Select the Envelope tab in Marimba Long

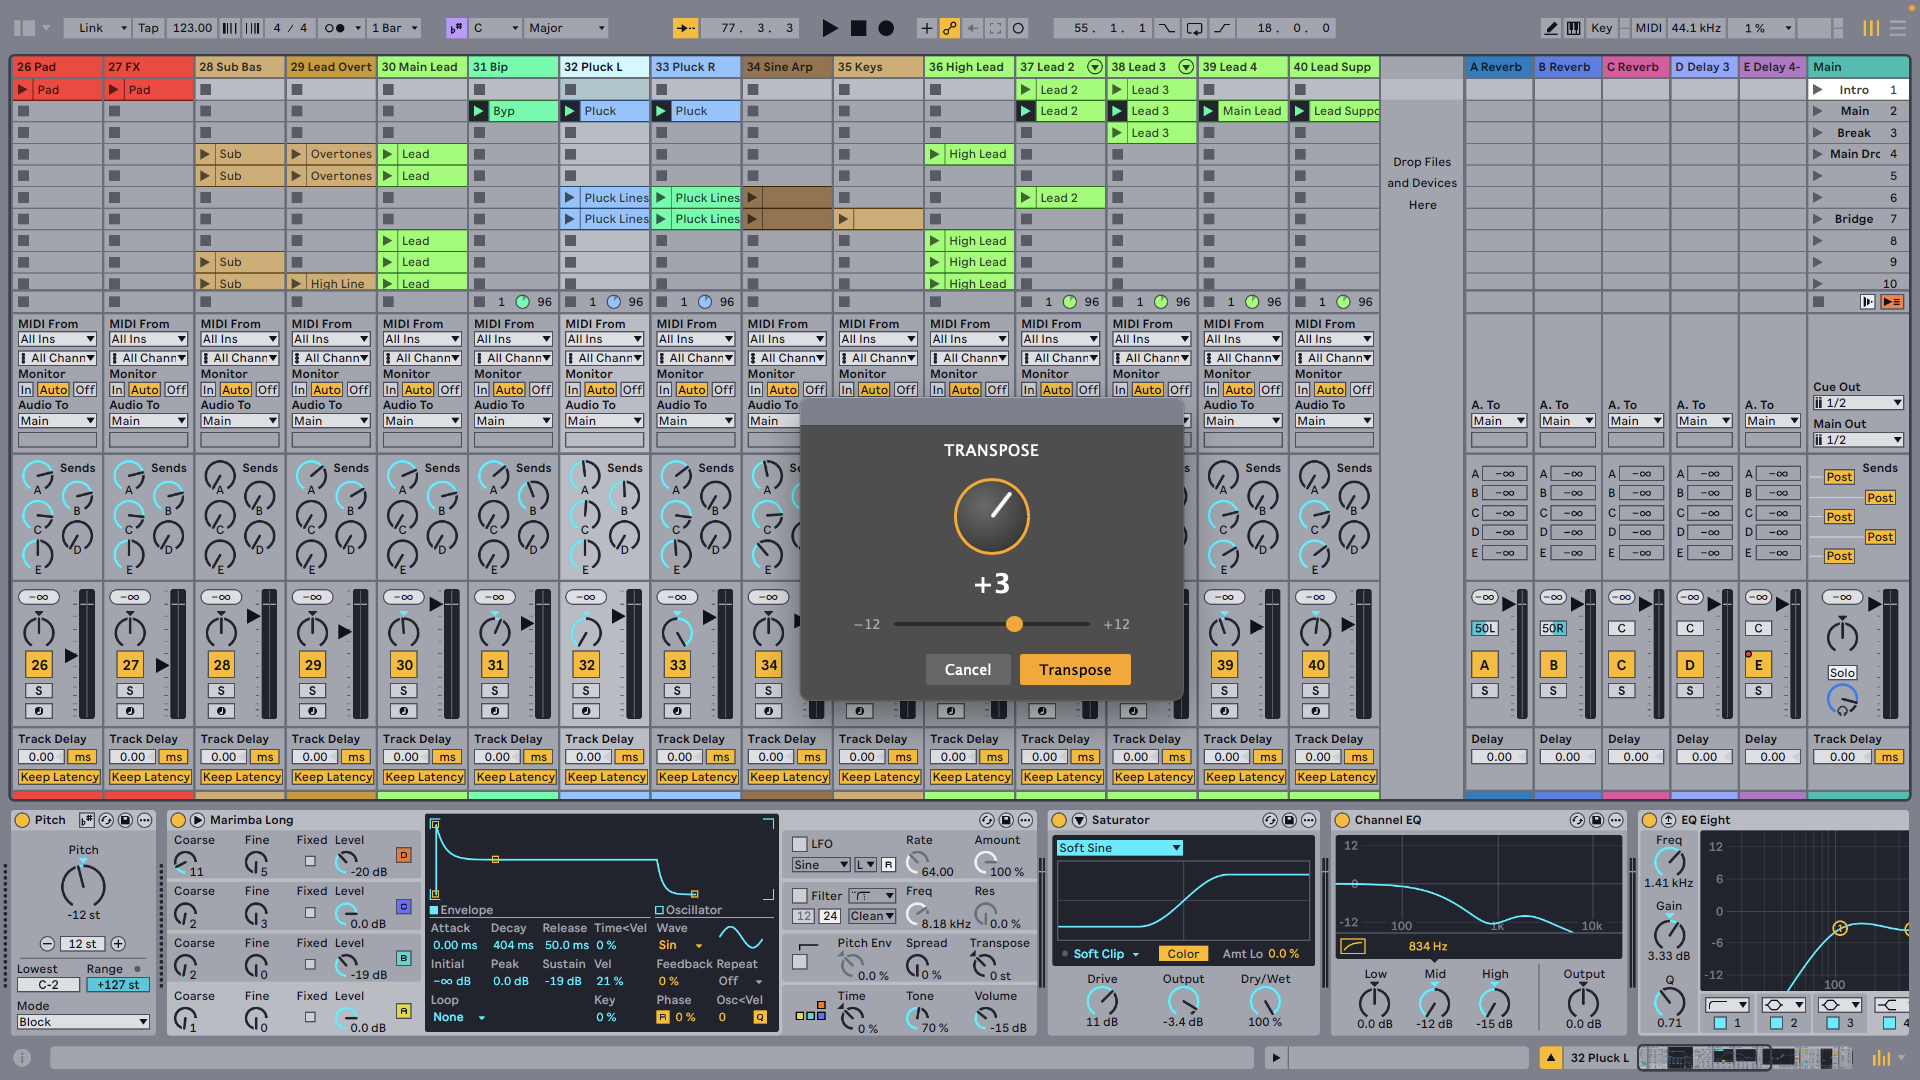pyautogui.click(x=461, y=910)
